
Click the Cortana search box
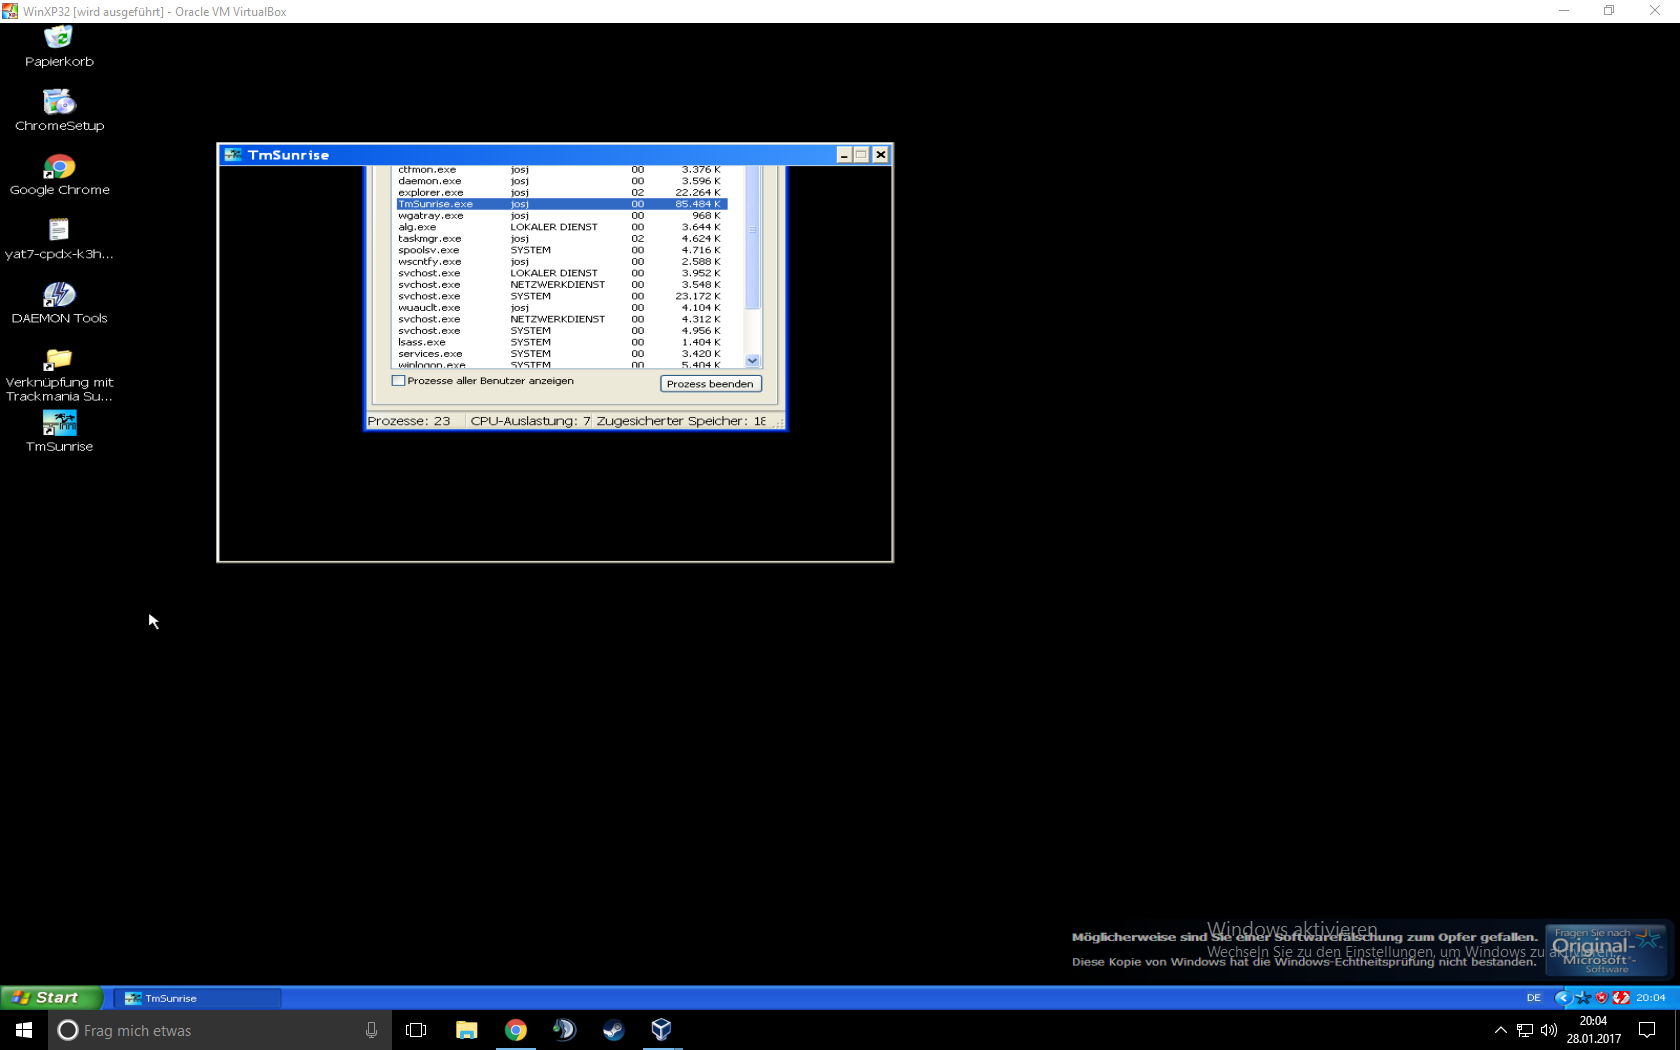tap(218, 1030)
